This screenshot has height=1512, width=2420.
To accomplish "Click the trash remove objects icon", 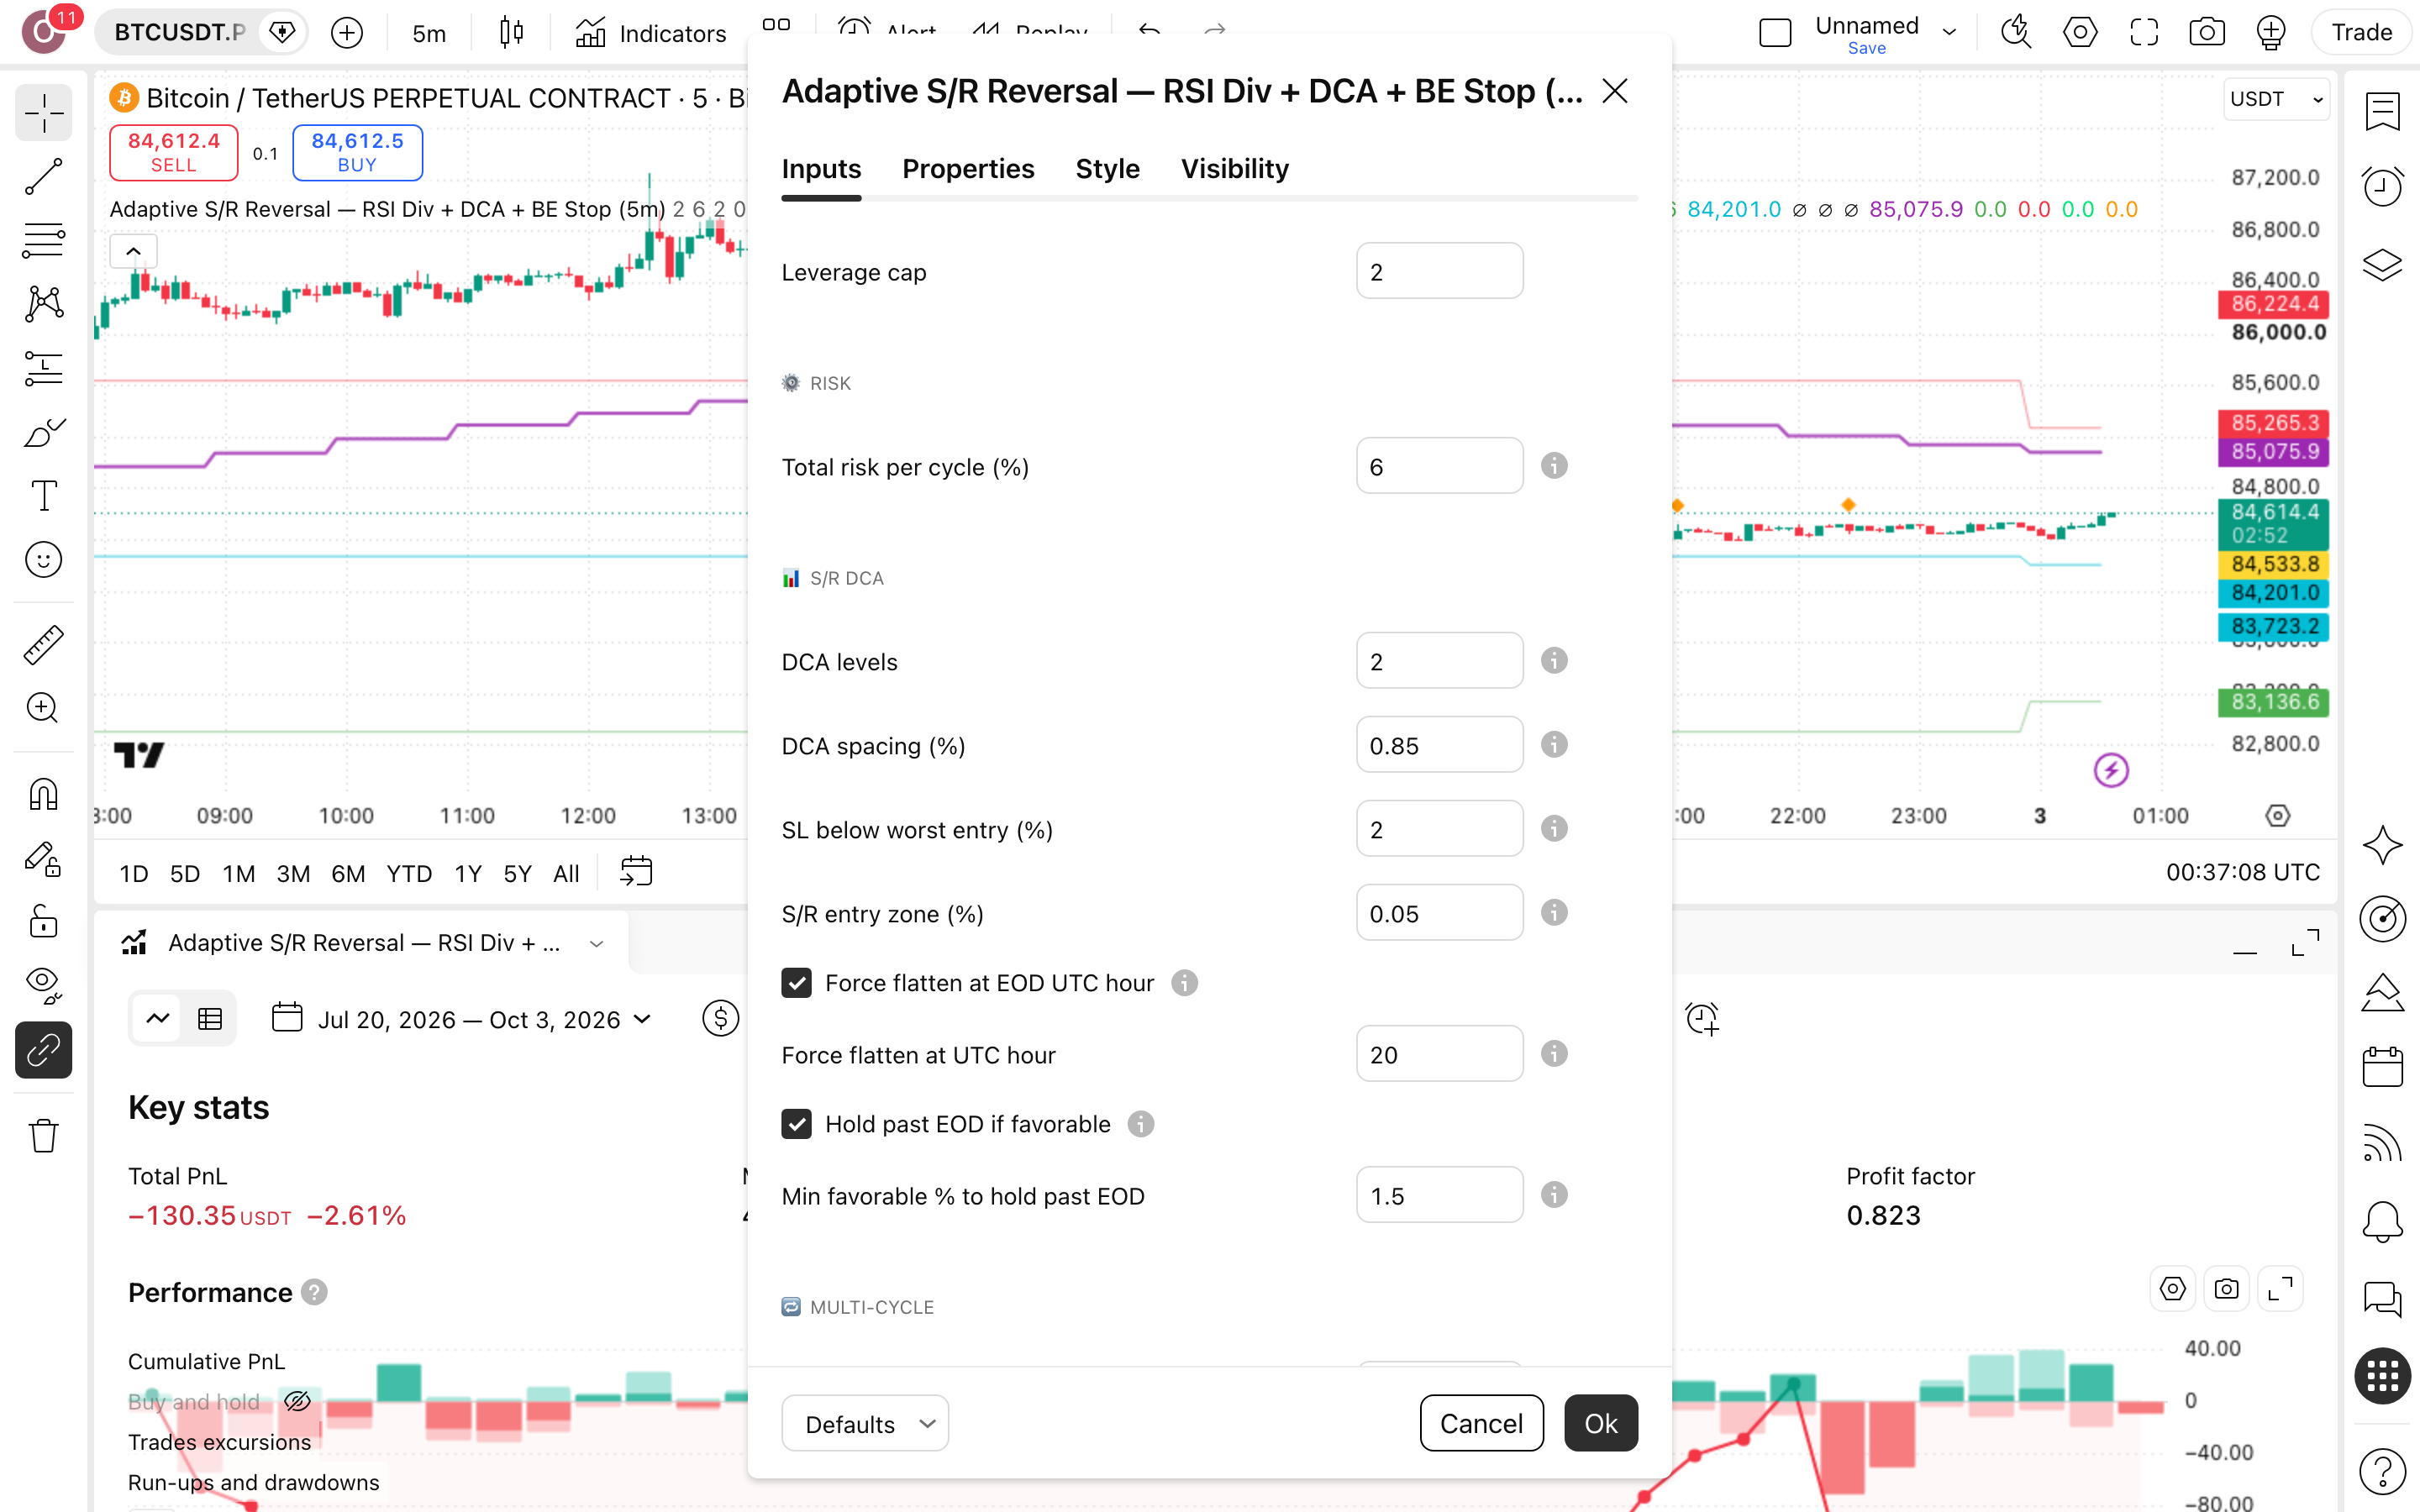I will point(43,1136).
